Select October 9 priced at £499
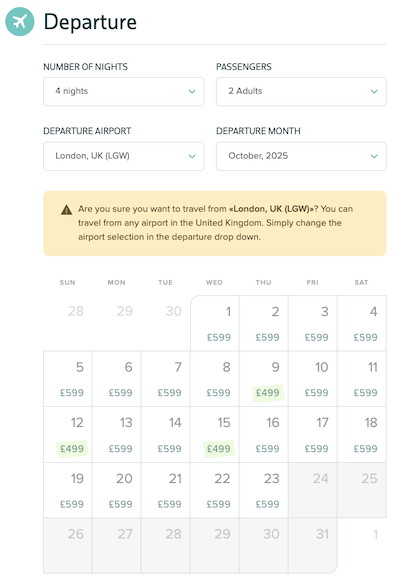Viewport: 397px width, 587px height. click(264, 379)
